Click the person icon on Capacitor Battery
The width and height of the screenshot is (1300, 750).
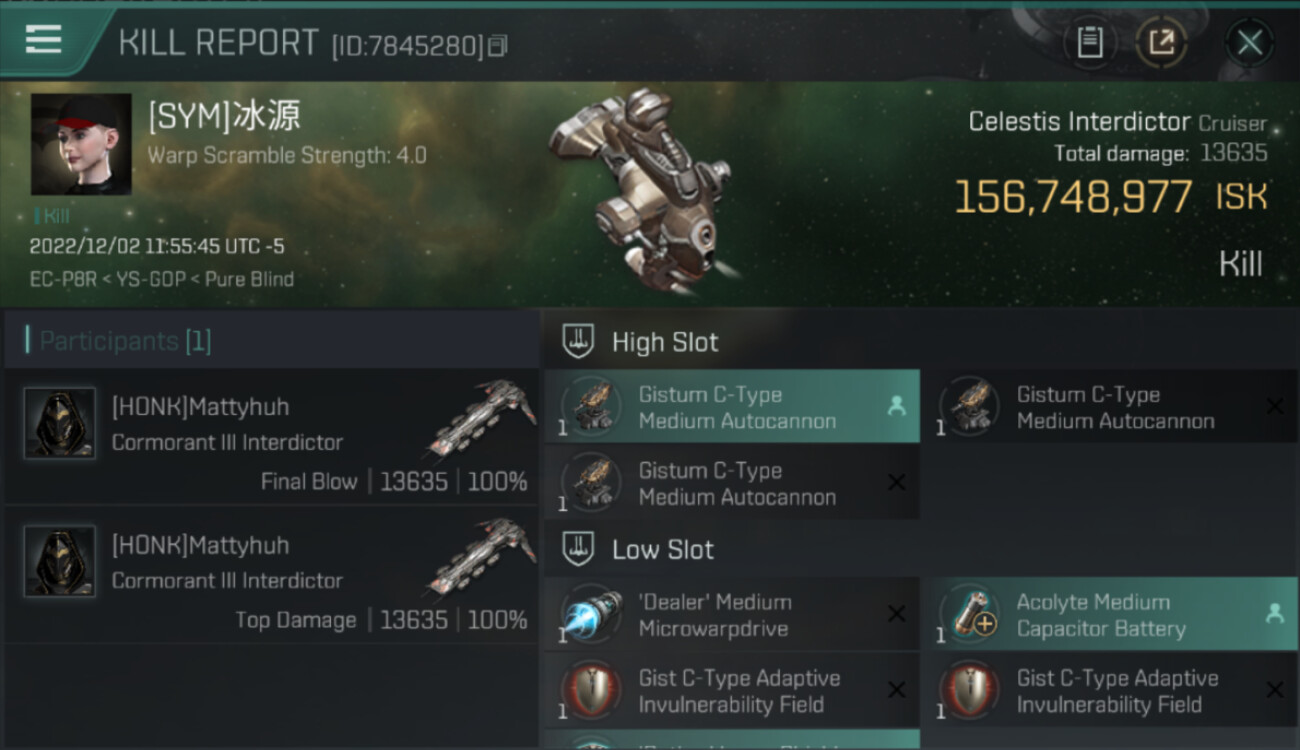click(x=1274, y=614)
